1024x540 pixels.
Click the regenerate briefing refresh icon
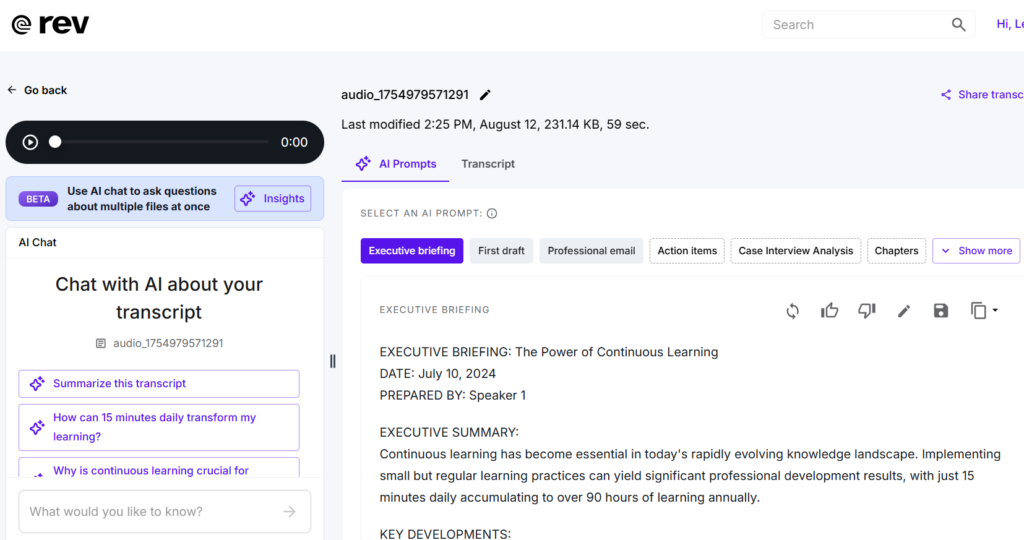click(792, 311)
